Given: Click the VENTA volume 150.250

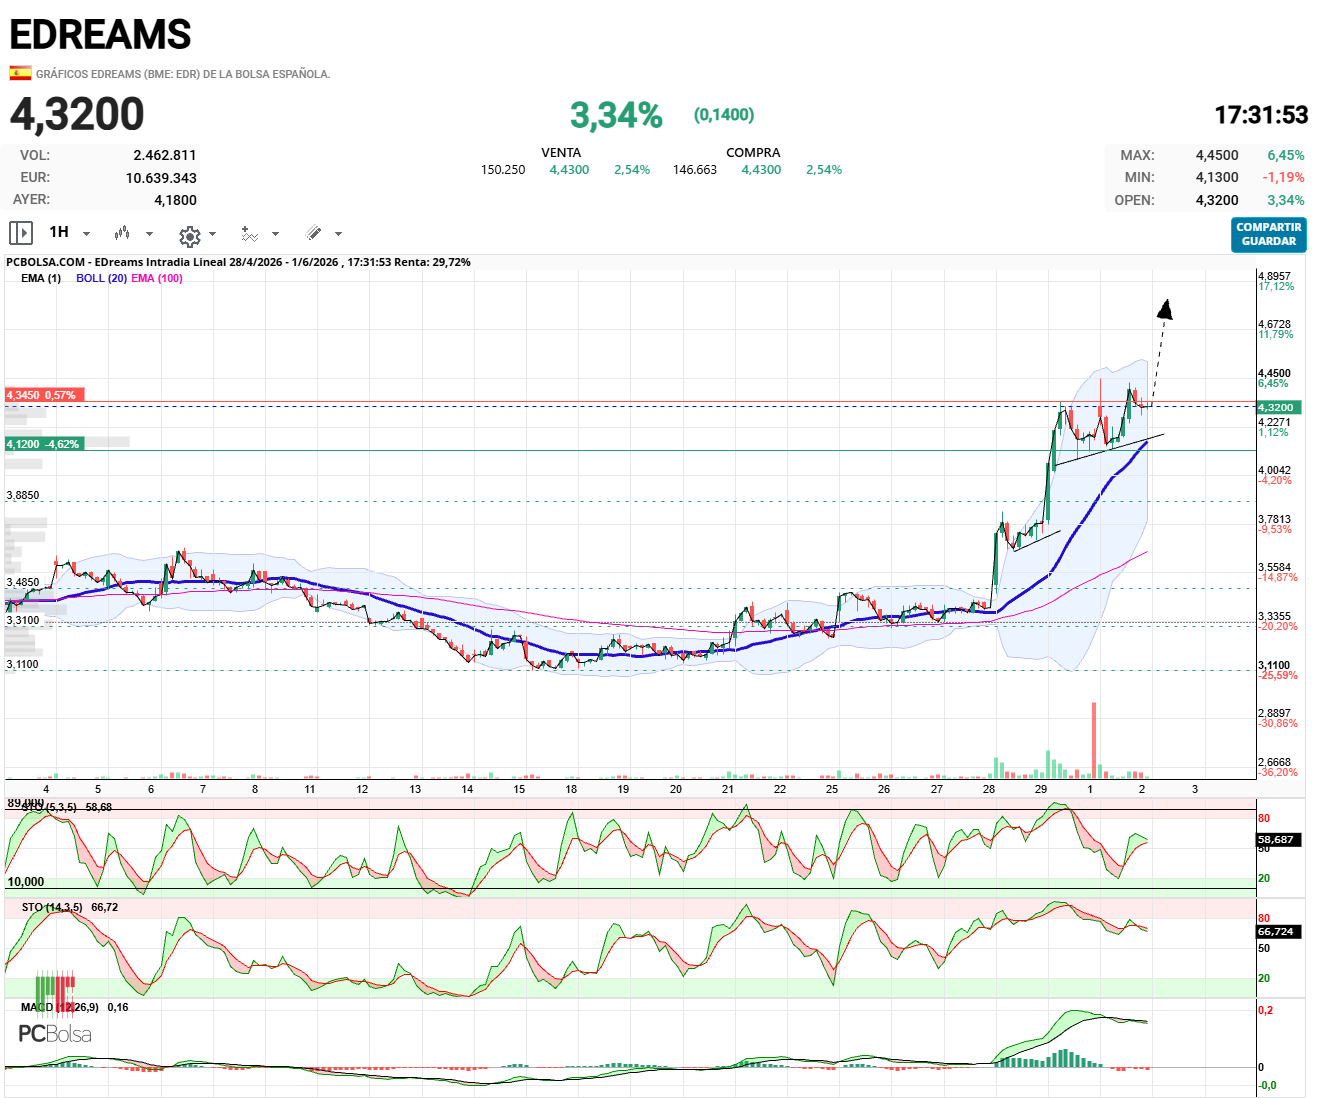Looking at the screenshot, I should pos(503,170).
